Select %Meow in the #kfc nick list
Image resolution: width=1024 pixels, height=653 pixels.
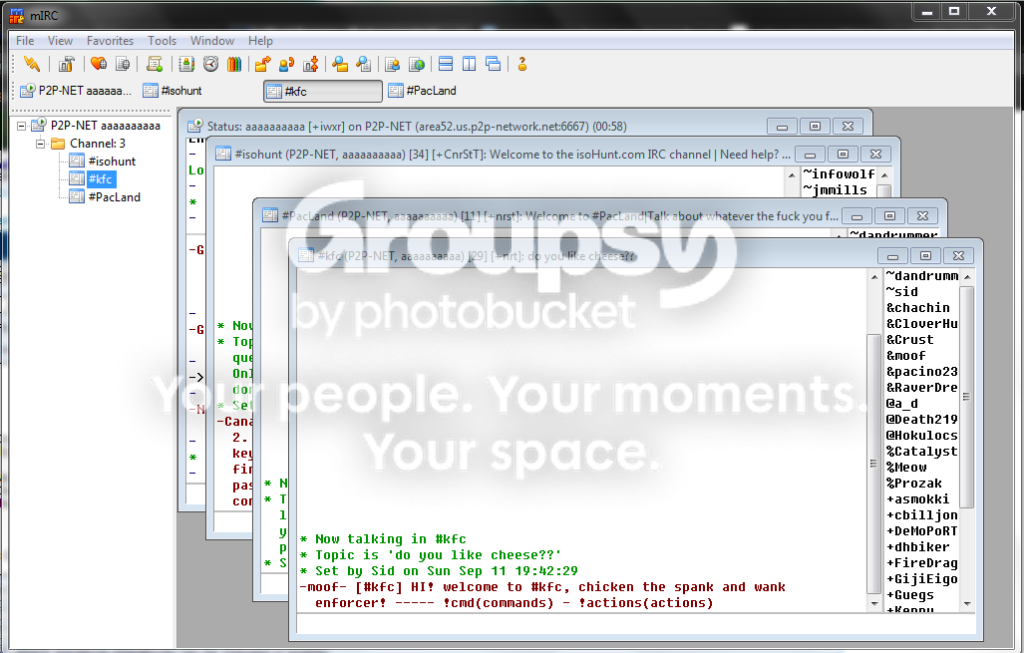click(x=906, y=468)
